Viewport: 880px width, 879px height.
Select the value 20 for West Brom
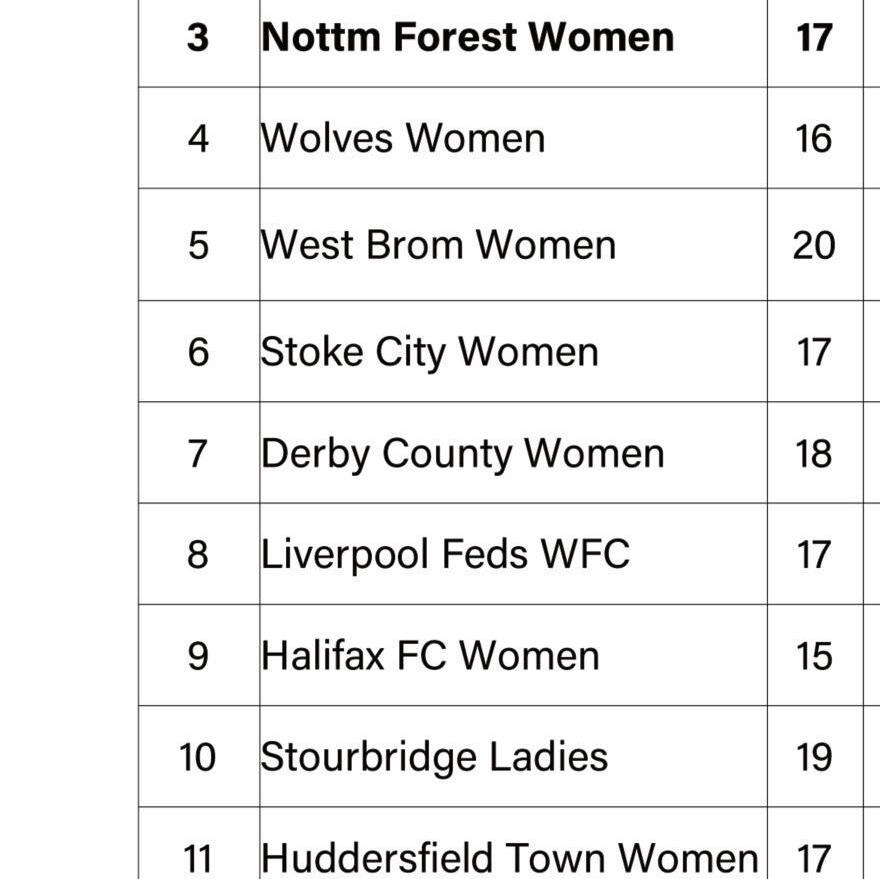(814, 245)
